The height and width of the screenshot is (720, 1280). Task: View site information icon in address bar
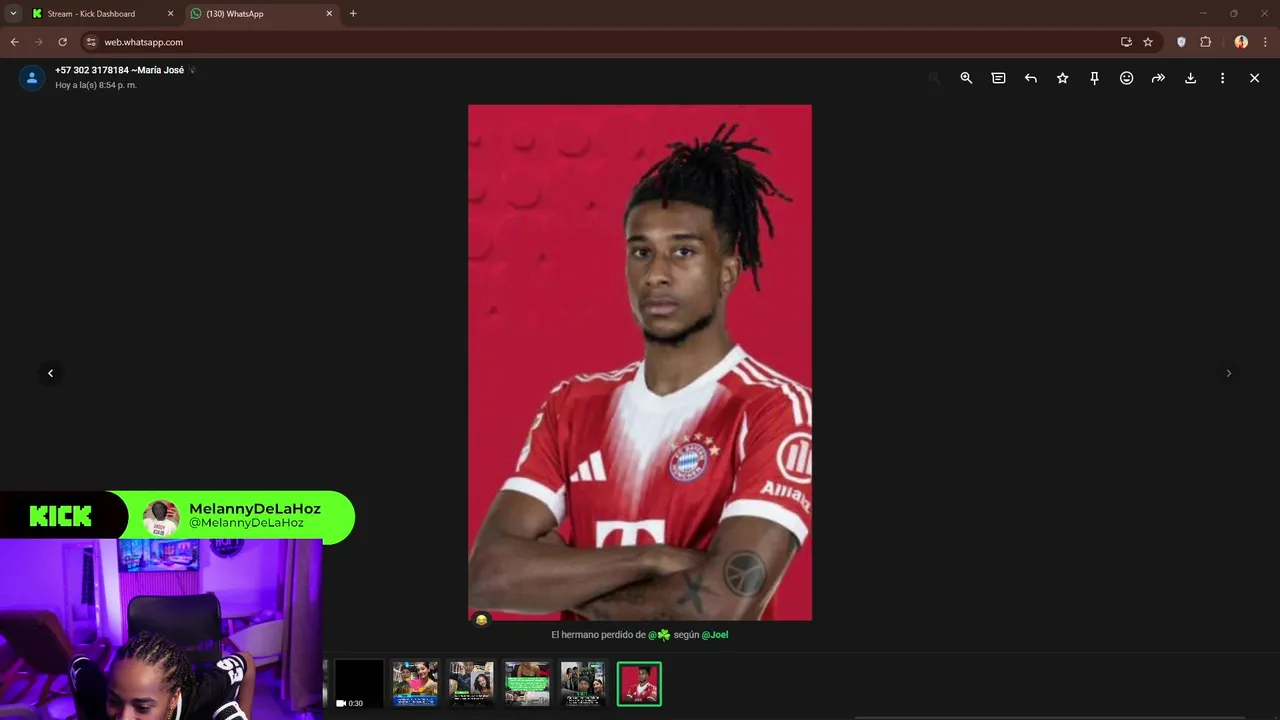point(91,42)
